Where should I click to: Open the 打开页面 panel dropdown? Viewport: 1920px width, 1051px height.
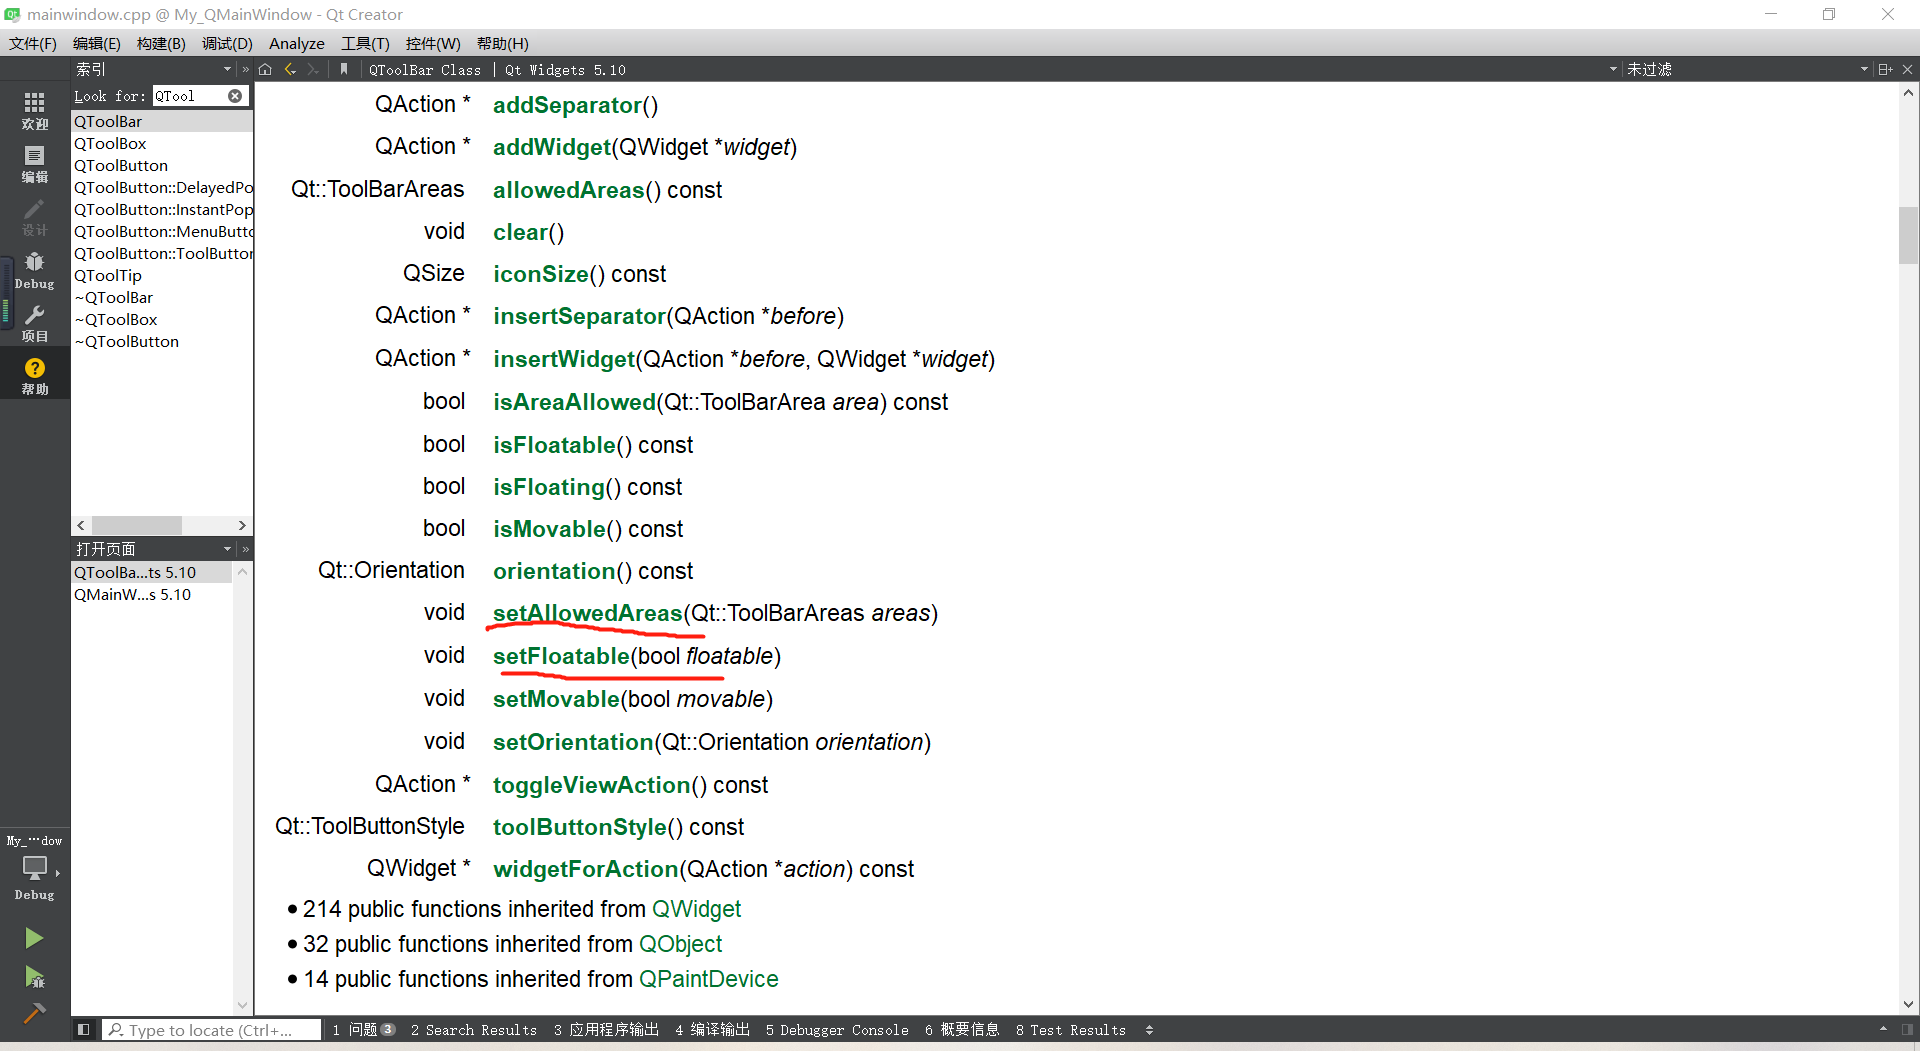[x=227, y=549]
